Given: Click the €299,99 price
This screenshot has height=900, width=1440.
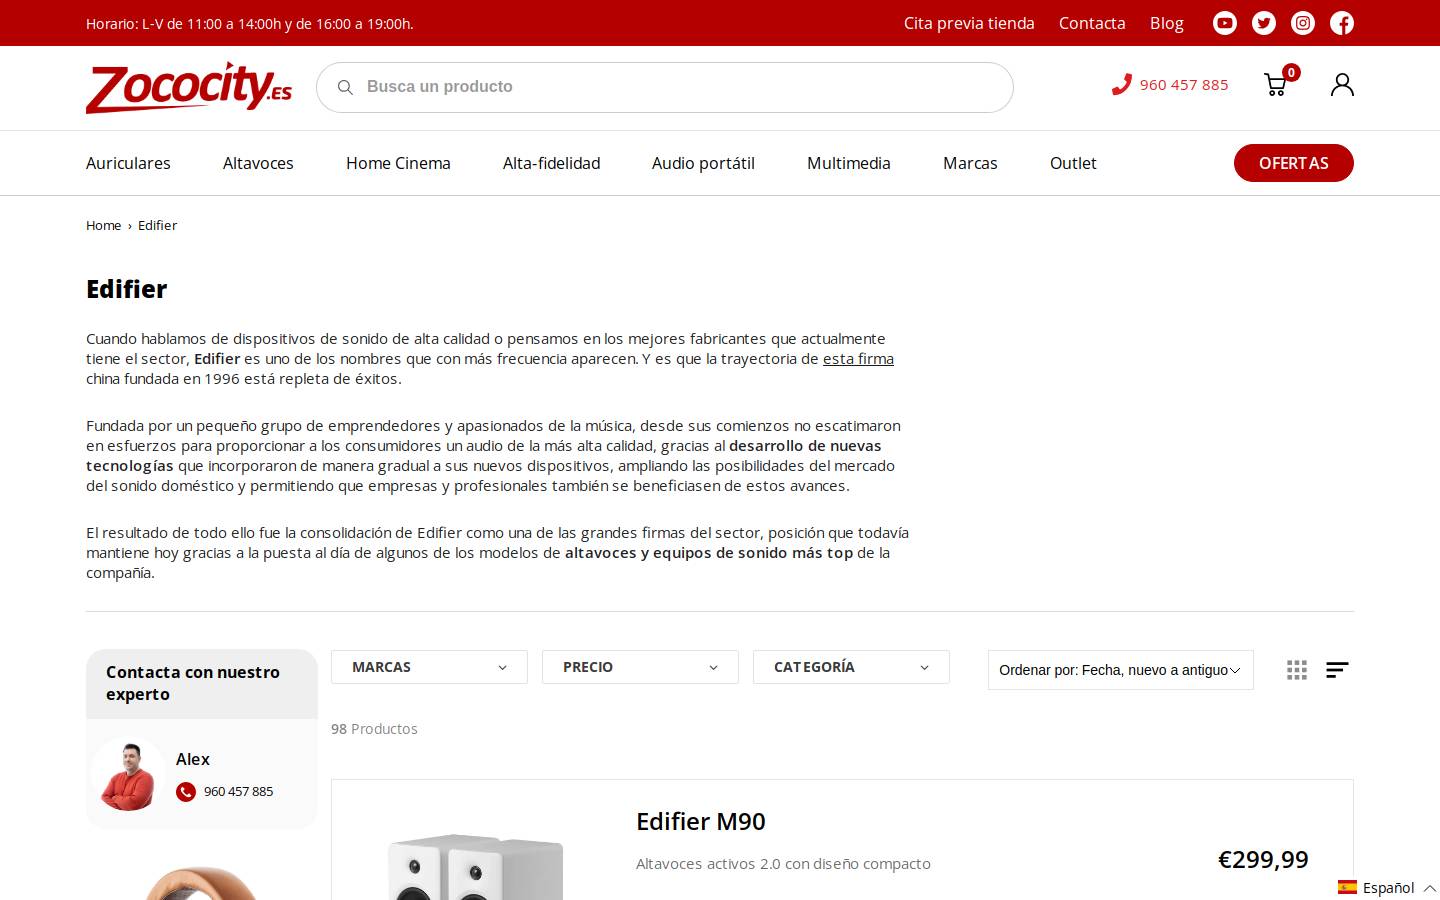Looking at the screenshot, I should point(1263,859).
